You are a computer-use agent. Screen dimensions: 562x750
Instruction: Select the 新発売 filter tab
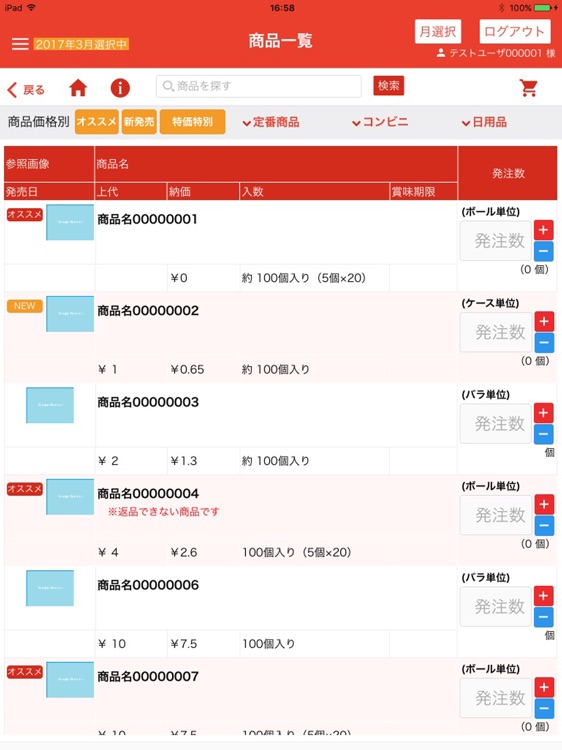(x=139, y=121)
